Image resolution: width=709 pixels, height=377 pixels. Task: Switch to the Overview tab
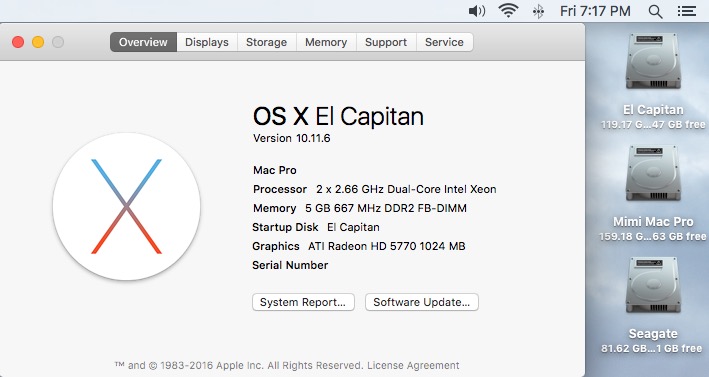[x=143, y=42]
